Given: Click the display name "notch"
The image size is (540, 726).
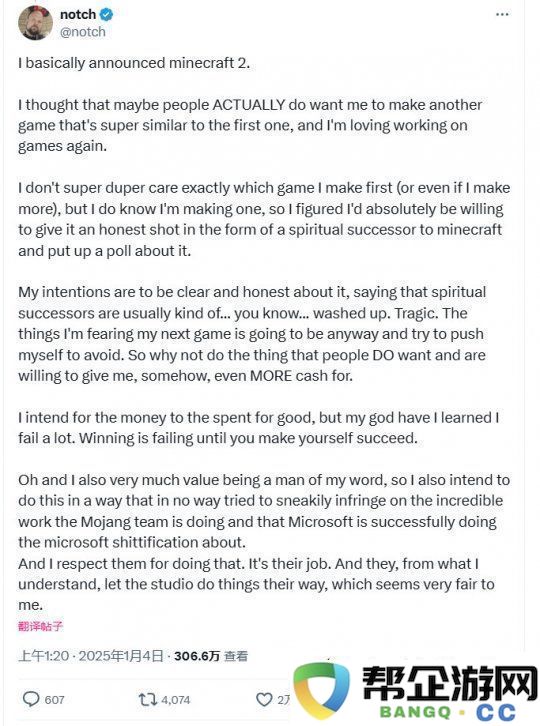Looking at the screenshot, I should [78, 15].
